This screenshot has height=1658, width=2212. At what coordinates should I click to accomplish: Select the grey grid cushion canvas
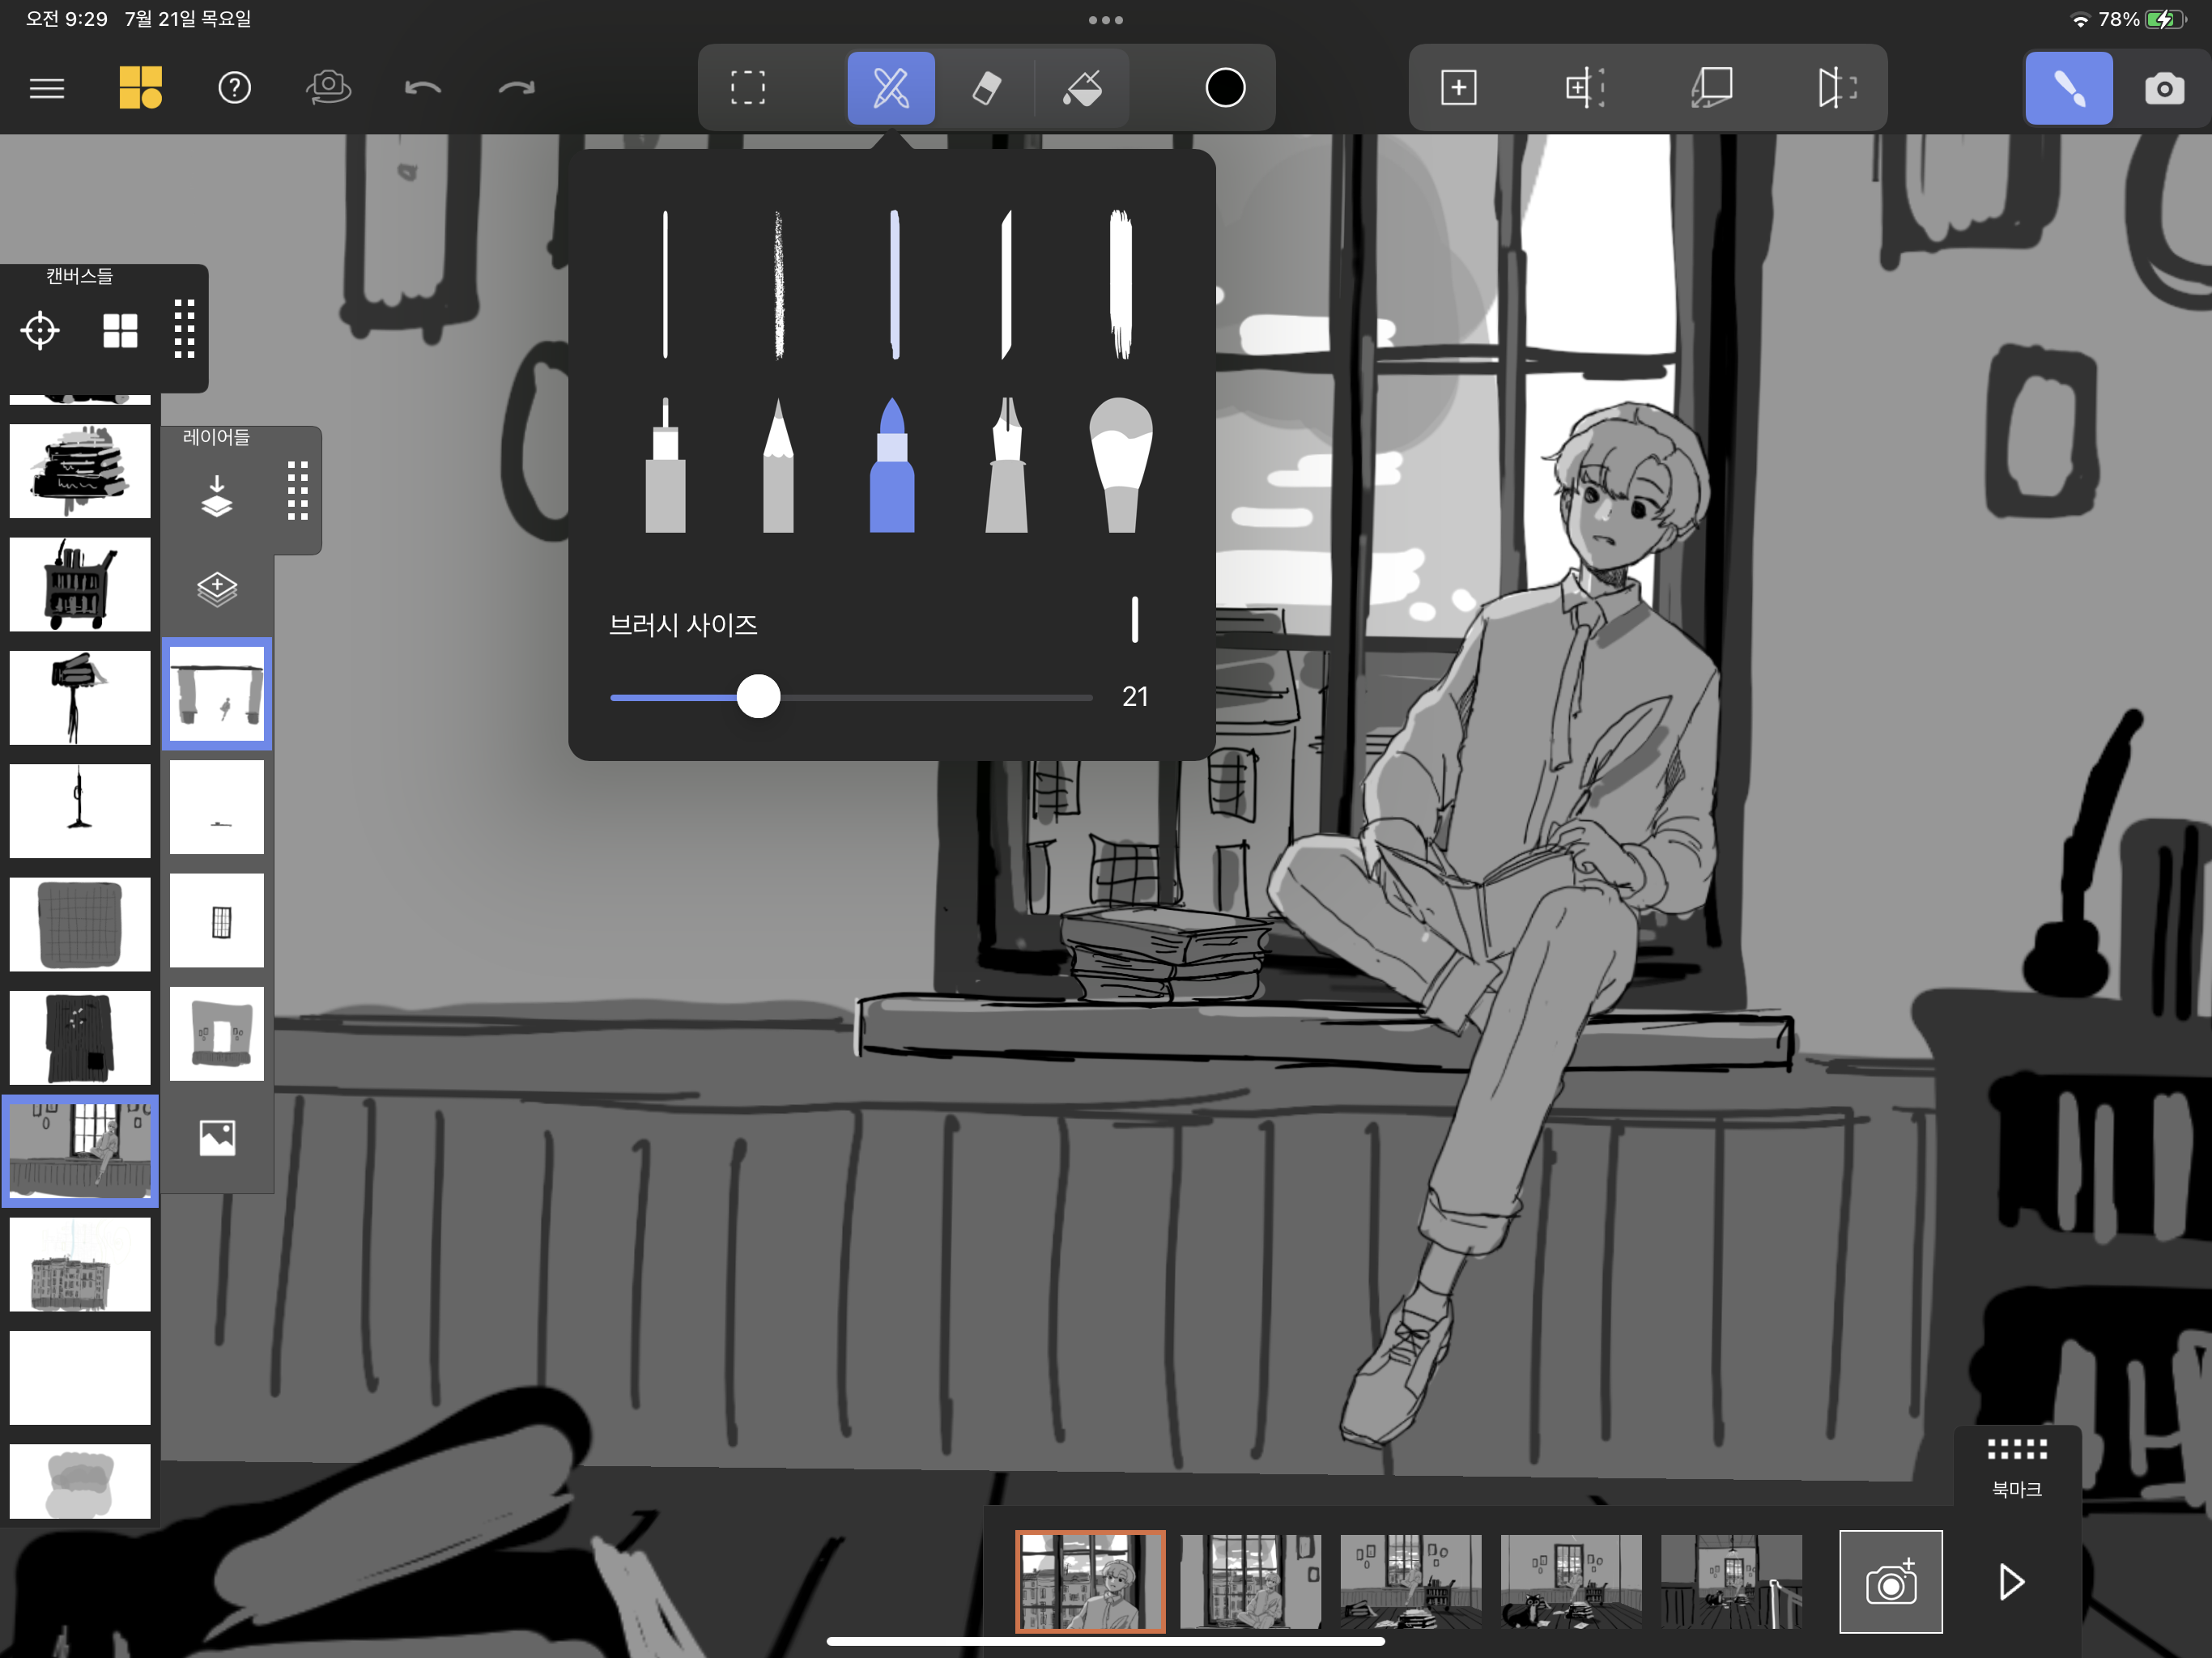[x=80, y=924]
